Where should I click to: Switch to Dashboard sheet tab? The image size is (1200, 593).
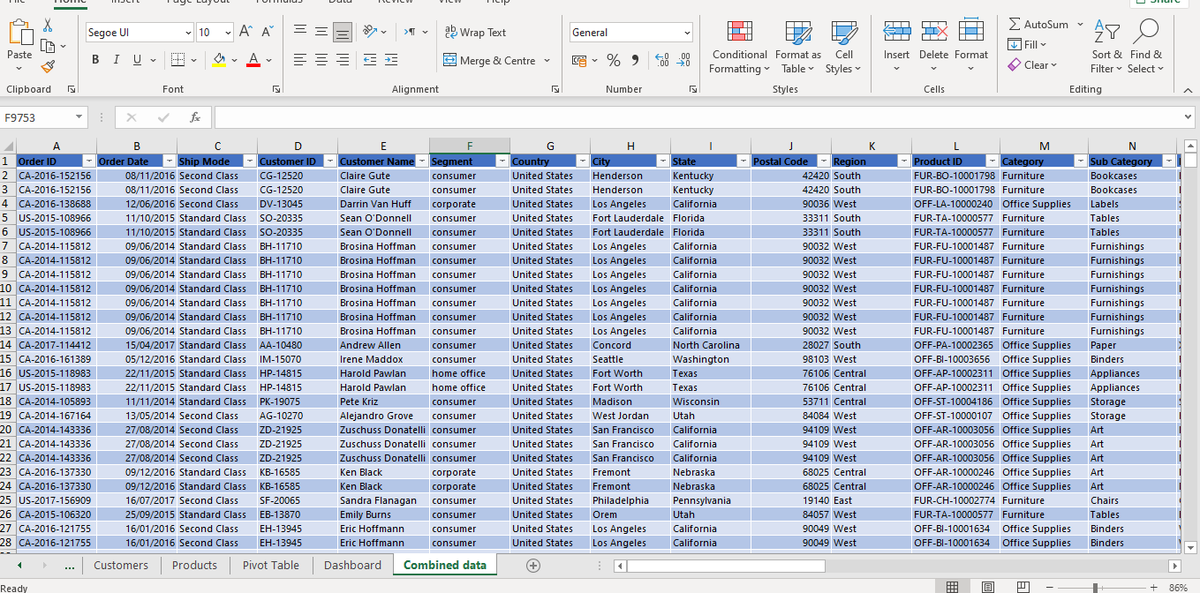(353, 565)
